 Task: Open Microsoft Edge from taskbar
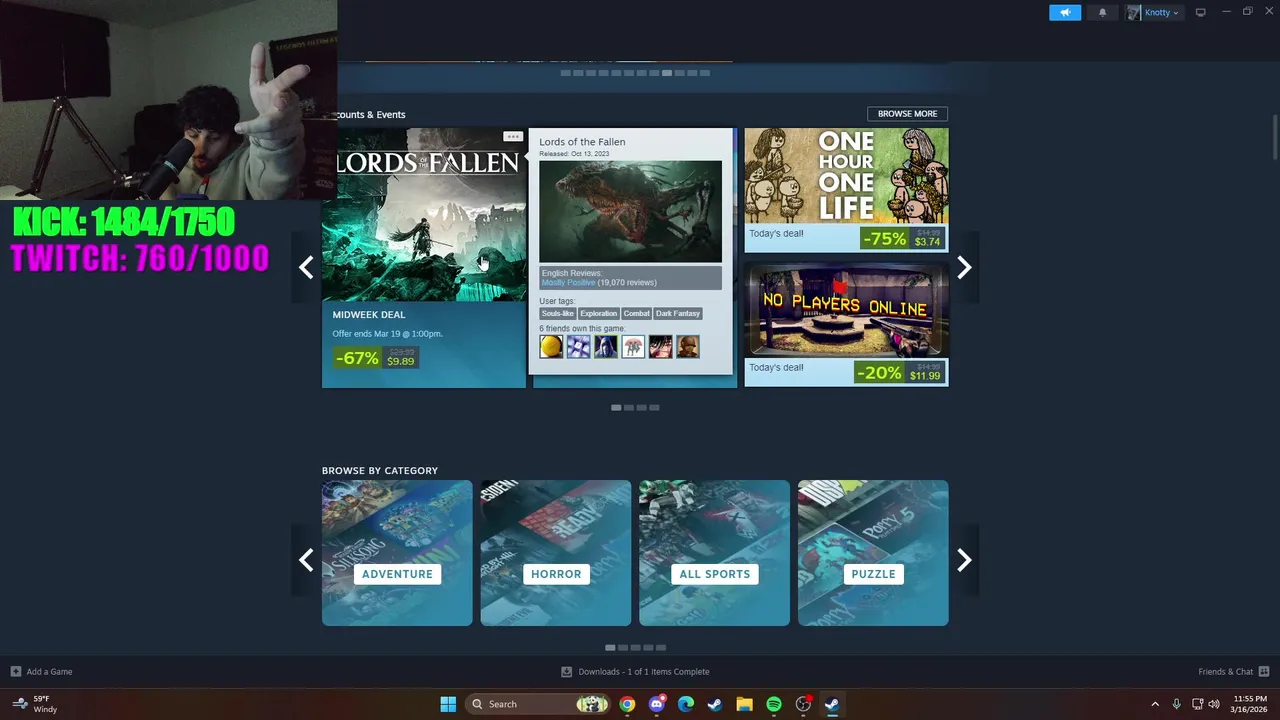pos(686,704)
